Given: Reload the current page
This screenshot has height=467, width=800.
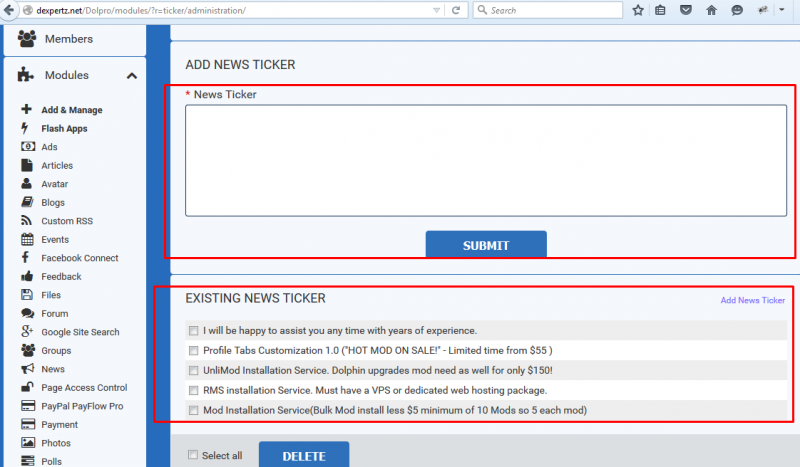Looking at the screenshot, I should pyautogui.click(x=456, y=10).
